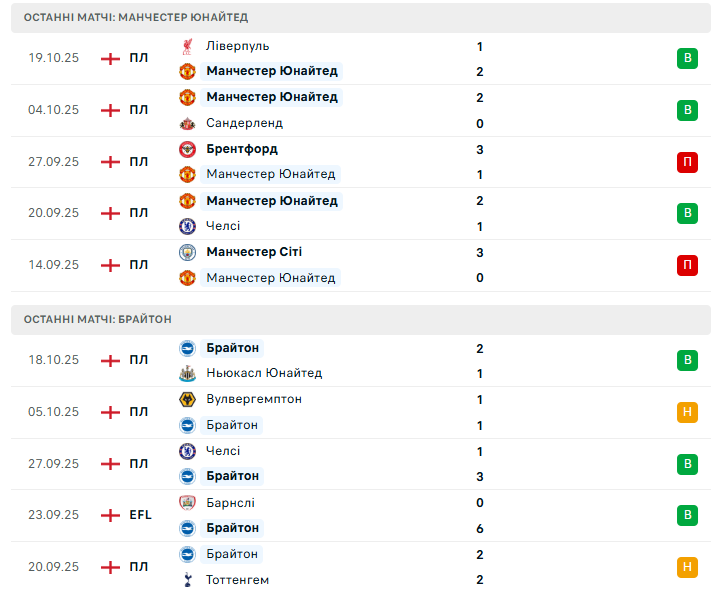
Task: Click the Sunderland club crest icon
Action: click(187, 123)
